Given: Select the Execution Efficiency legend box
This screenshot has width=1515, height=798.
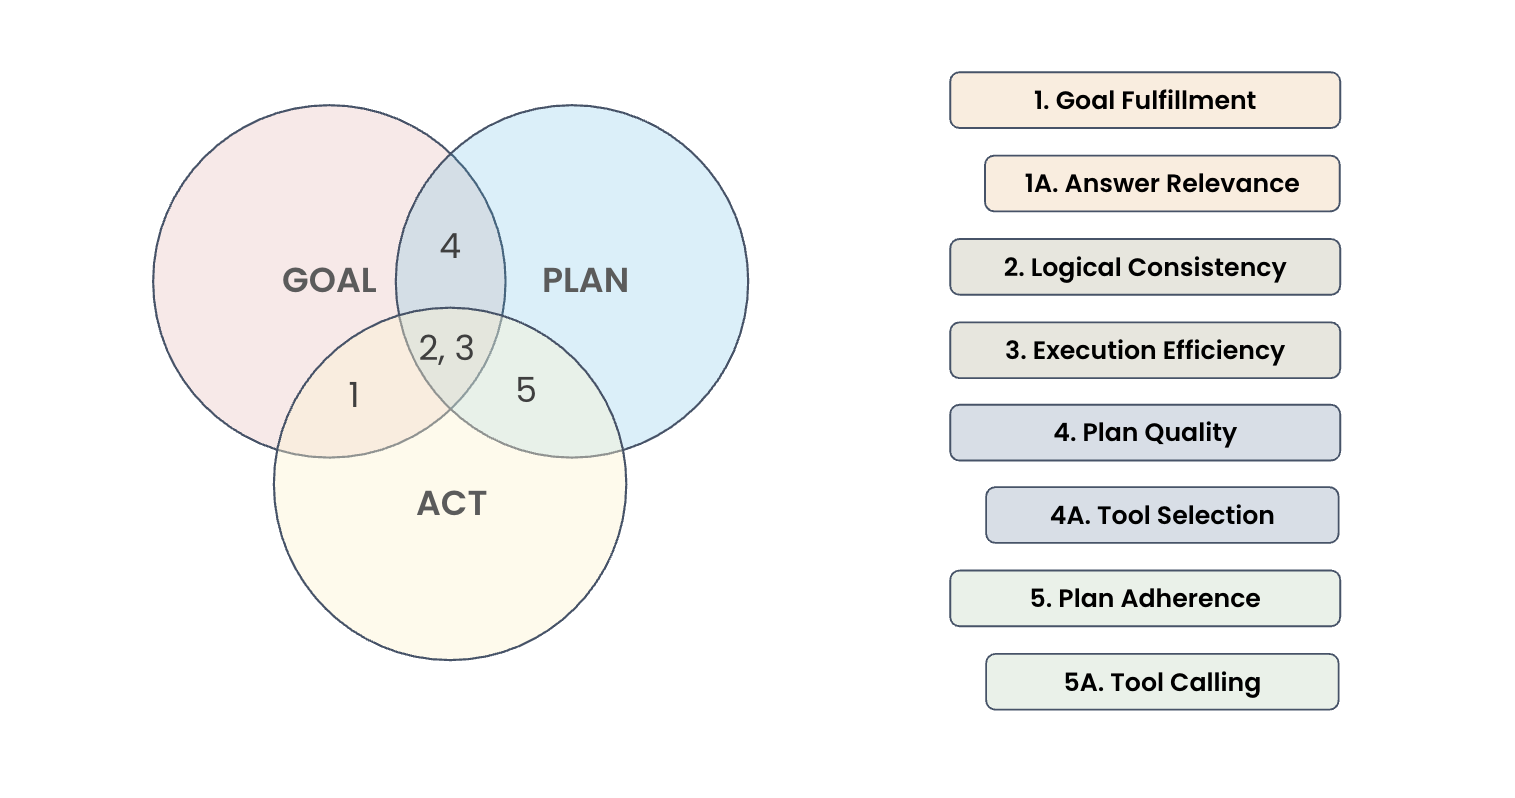Looking at the screenshot, I should pyautogui.click(x=1144, y=350).
